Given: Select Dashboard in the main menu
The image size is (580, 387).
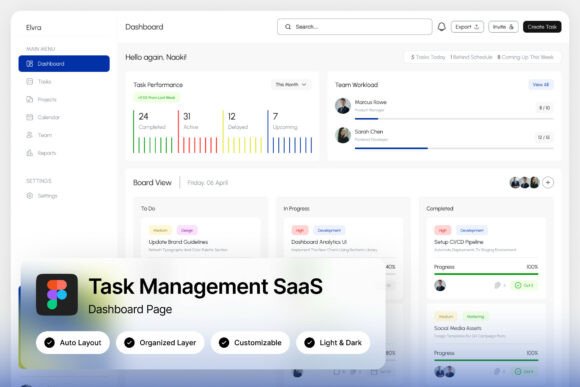Looking at the screenshot, I should coord(64,64).
